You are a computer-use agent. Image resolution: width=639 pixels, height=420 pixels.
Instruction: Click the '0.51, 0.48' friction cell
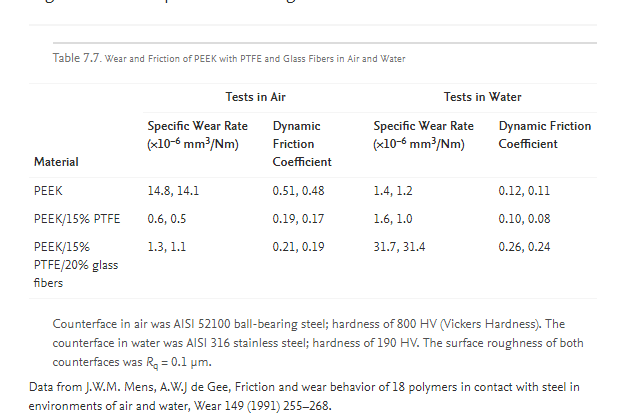point(298,190)
